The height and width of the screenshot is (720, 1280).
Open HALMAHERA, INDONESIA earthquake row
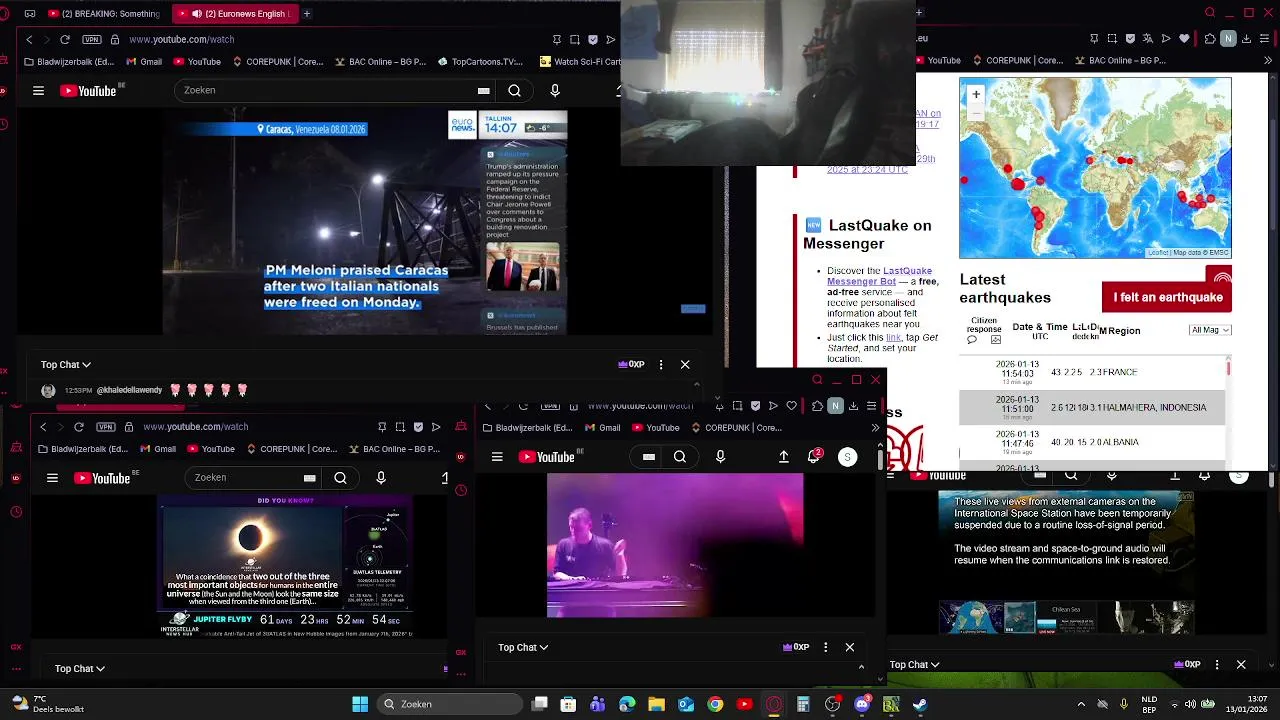(1092, 408)
